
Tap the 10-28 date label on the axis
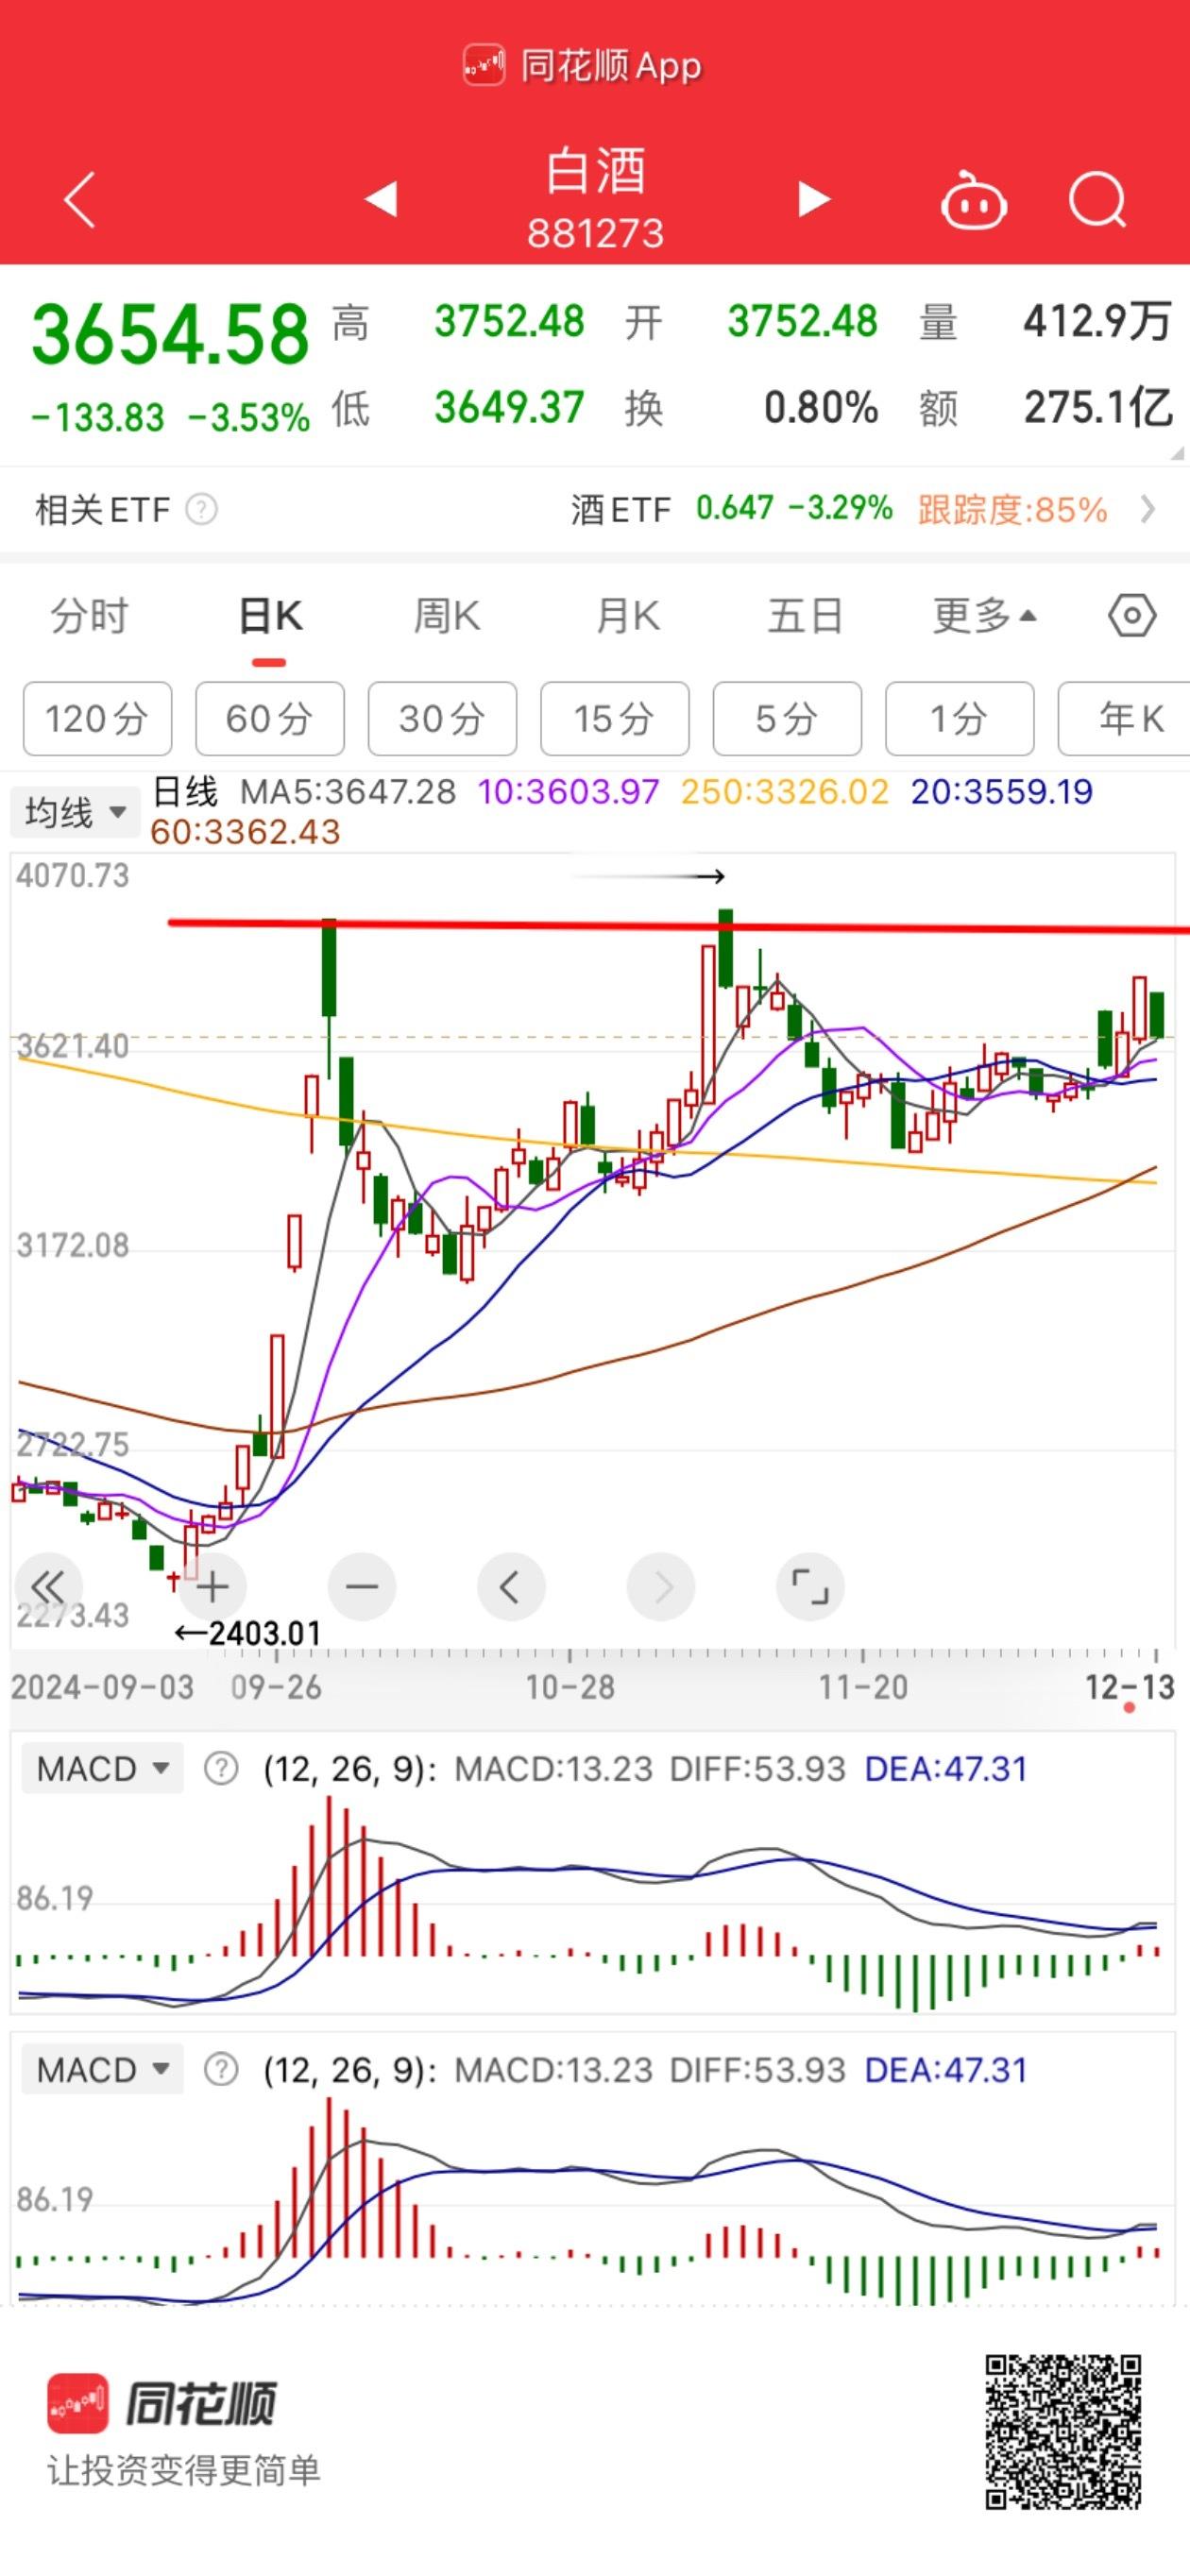click(570, 1687)
